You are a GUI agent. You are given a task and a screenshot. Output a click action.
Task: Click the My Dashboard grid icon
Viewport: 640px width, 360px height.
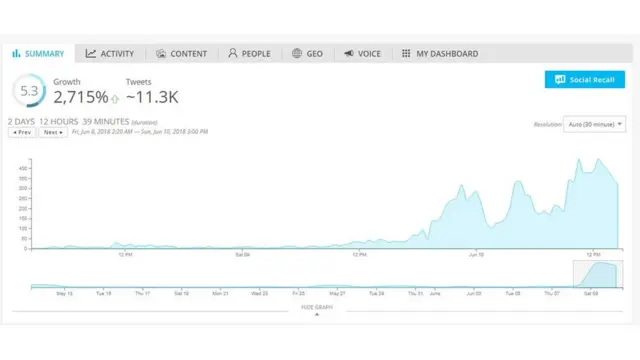406,53
